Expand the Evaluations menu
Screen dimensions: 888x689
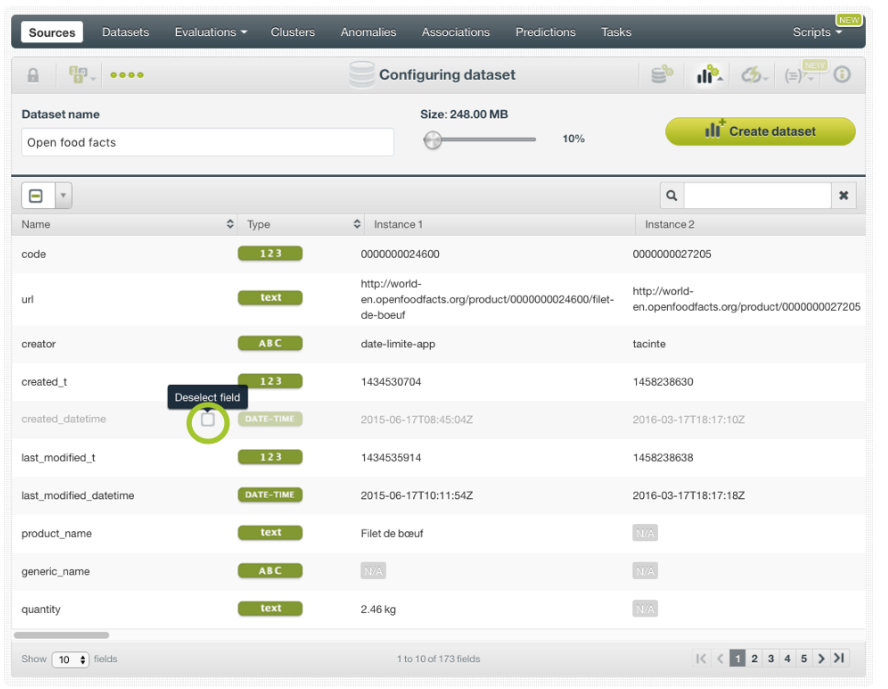pyautogui.click(x=210, y=32)
